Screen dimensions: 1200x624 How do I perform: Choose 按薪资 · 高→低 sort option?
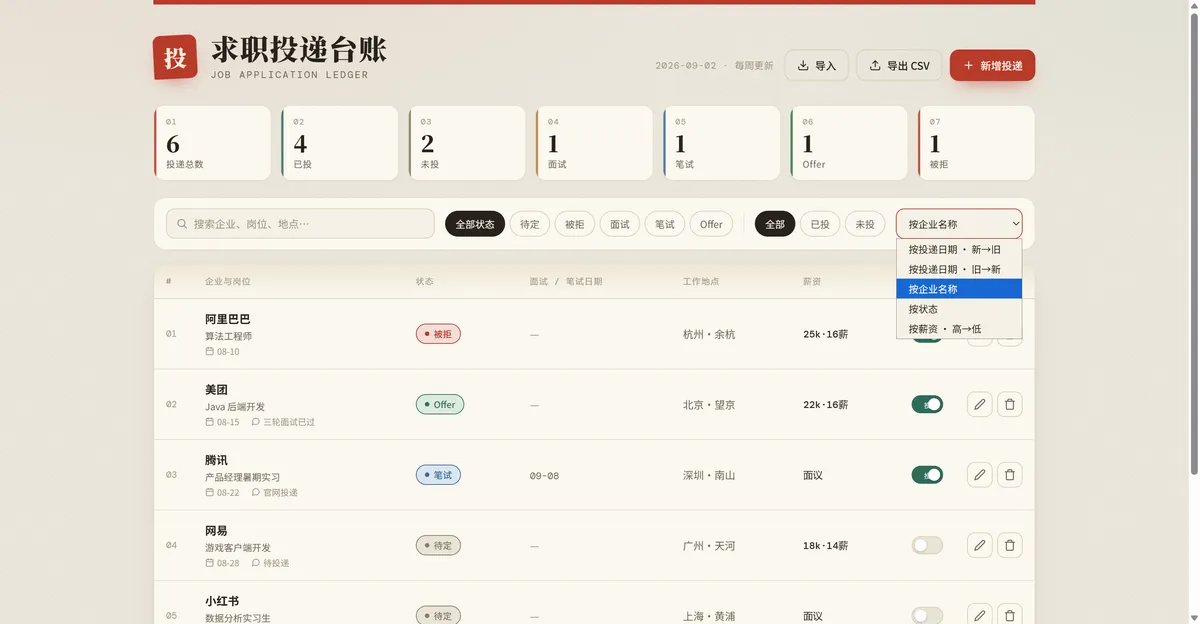tap(959, 329)
